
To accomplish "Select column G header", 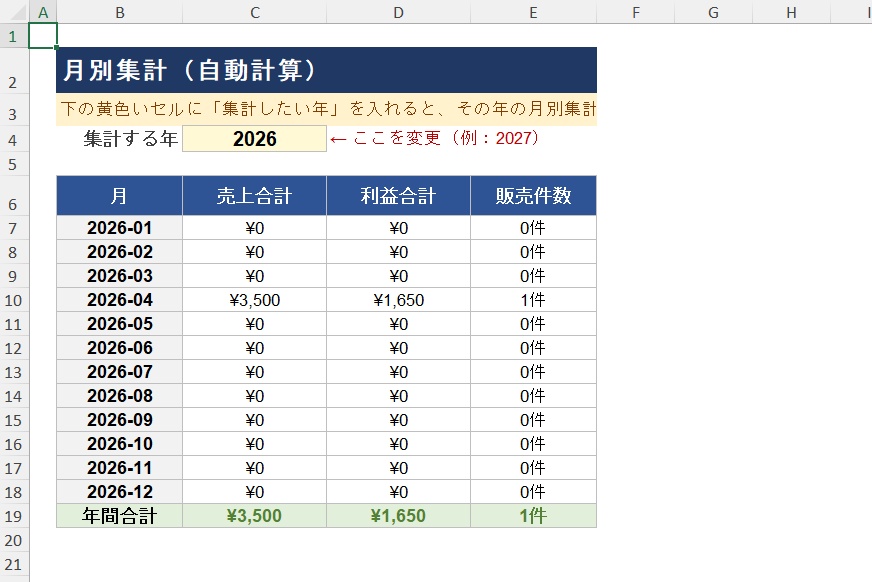I will 714,12.
